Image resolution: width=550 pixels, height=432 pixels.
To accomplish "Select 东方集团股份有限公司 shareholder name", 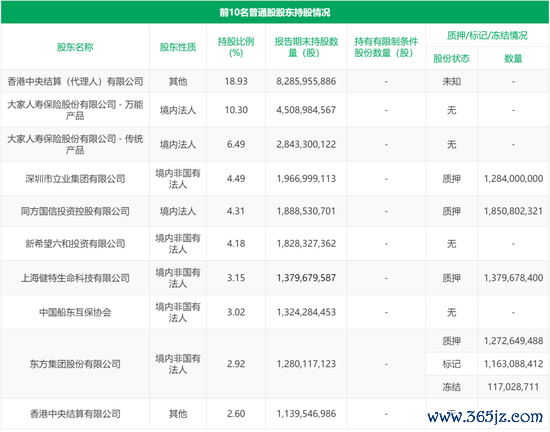I will coord(75,364).
